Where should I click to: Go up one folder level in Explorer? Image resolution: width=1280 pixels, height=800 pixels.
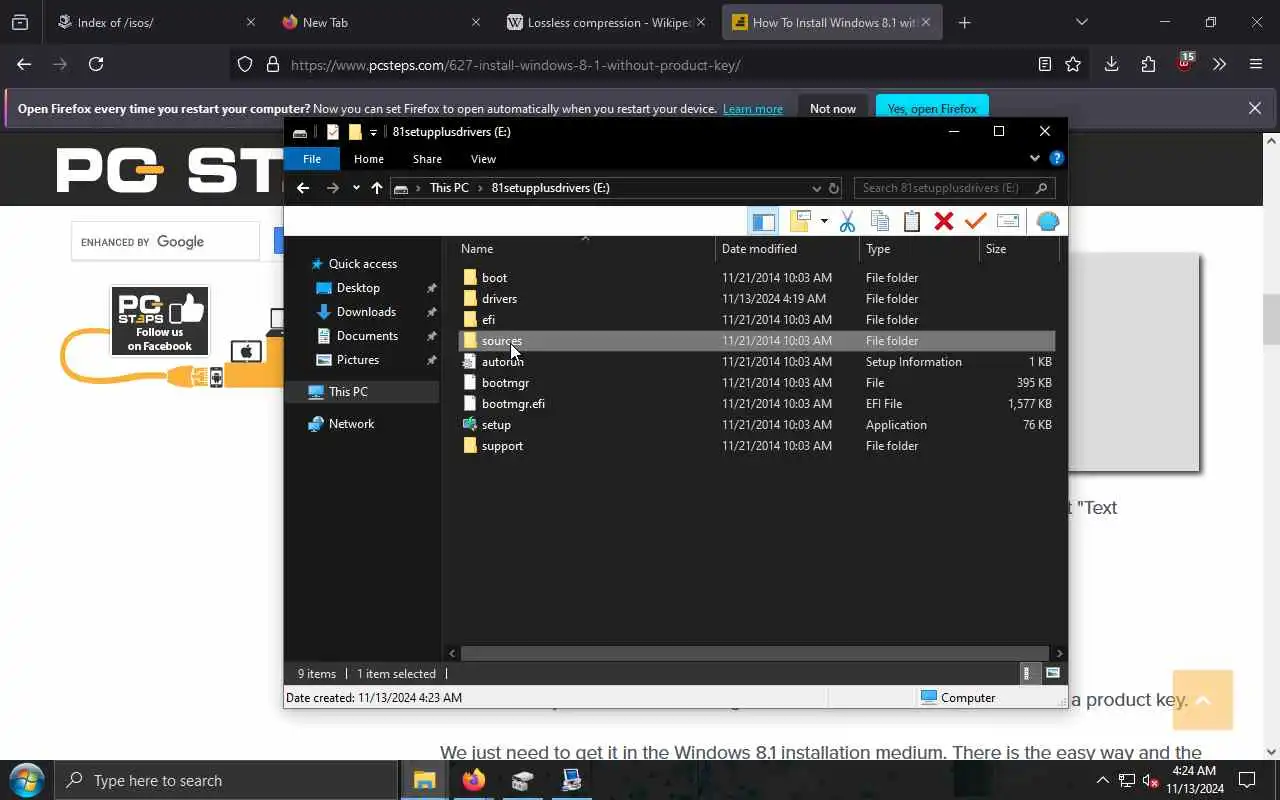coord(376,188)
